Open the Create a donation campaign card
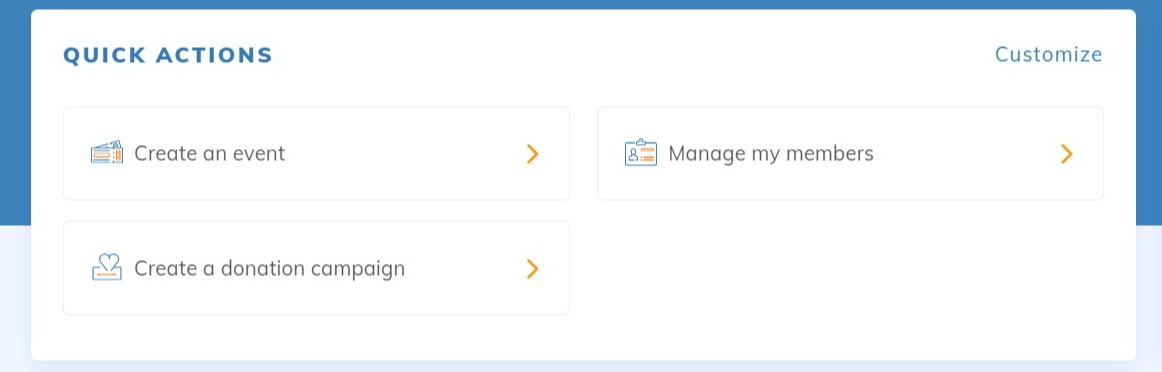This screenshot has width=1162, height=372. click(316, 268)
